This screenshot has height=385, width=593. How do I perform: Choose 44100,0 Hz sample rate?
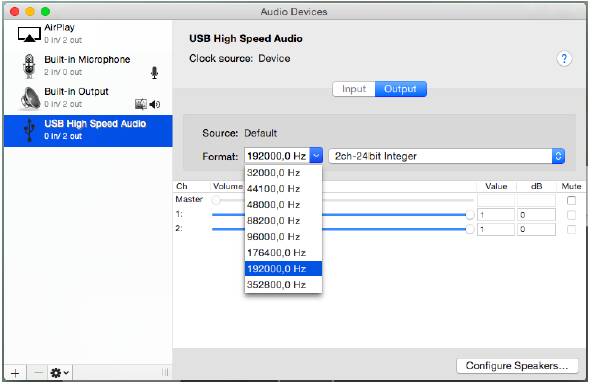pyautogui.click(x=283, y=189)
